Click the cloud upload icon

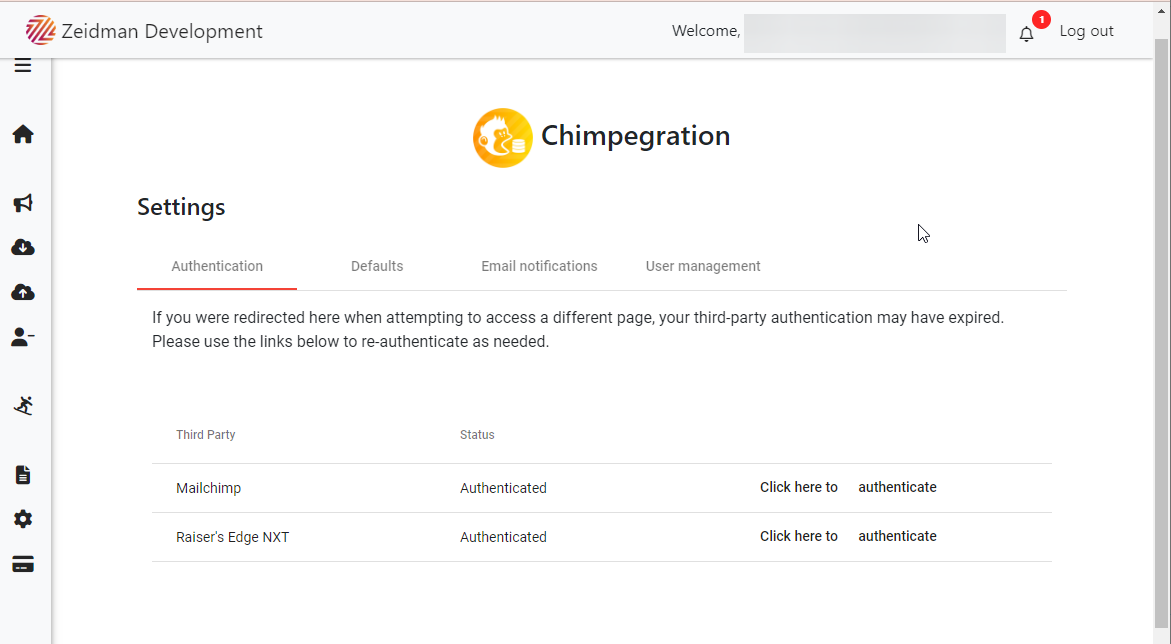(x=23, y=292)
